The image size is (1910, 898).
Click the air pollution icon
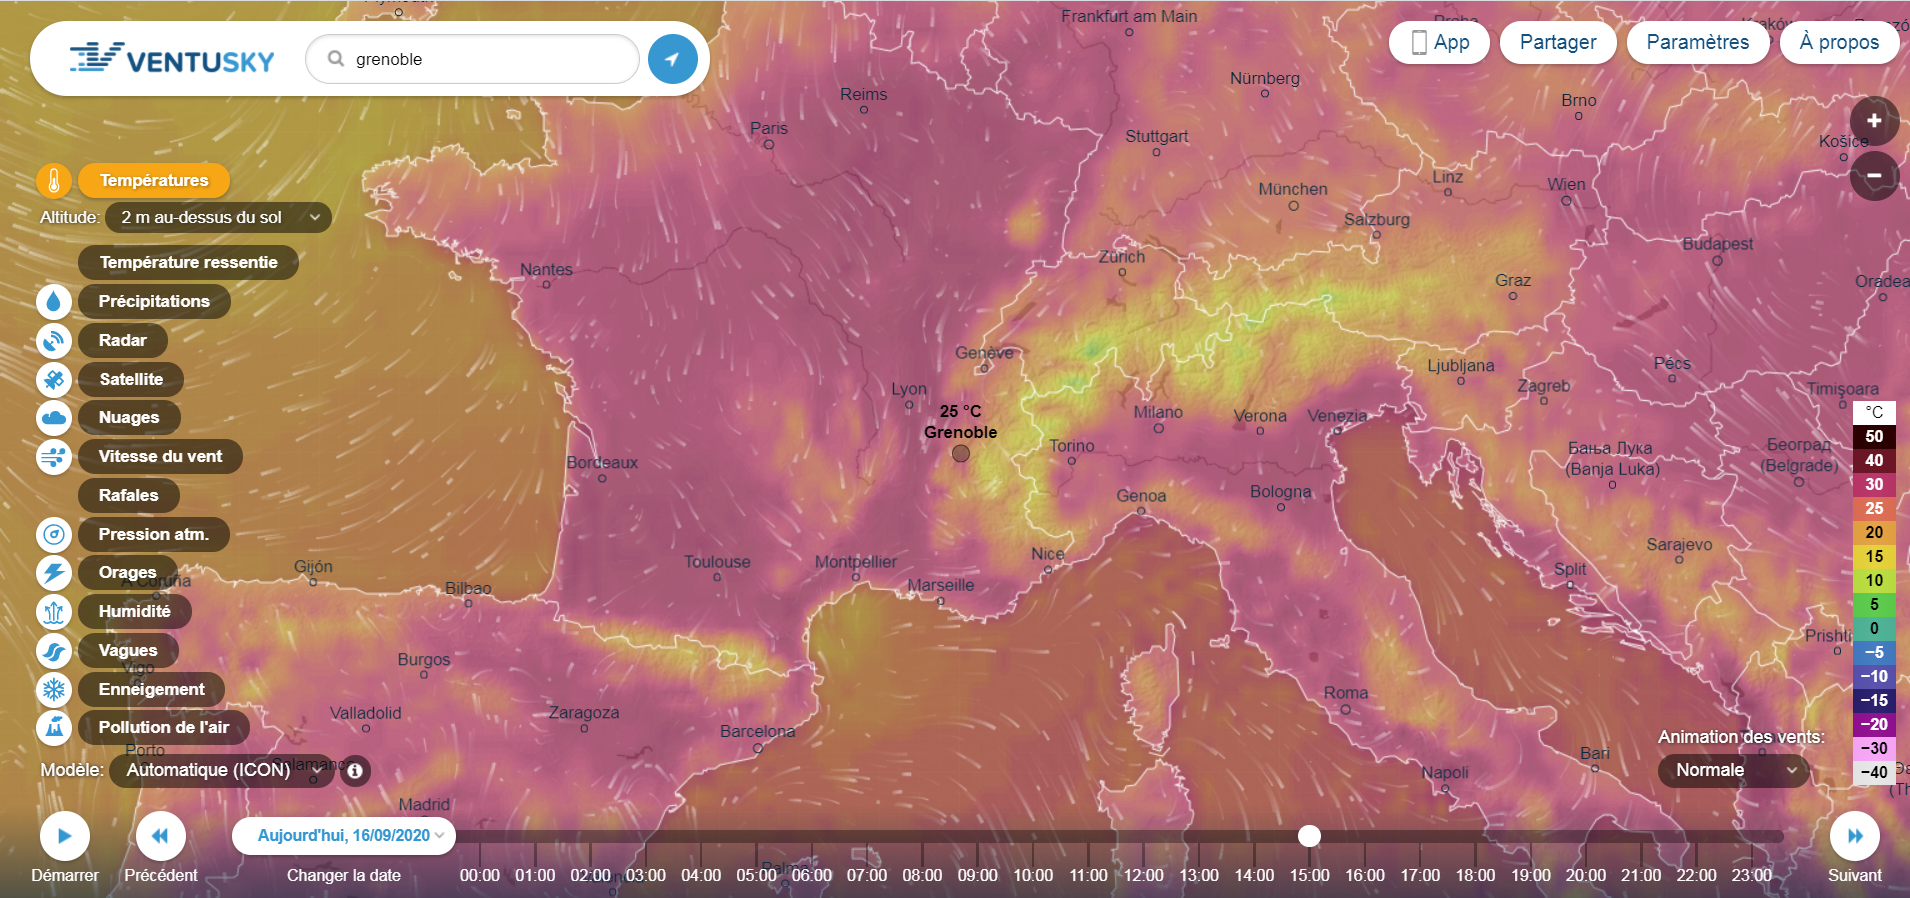click(x=54, y=727)
